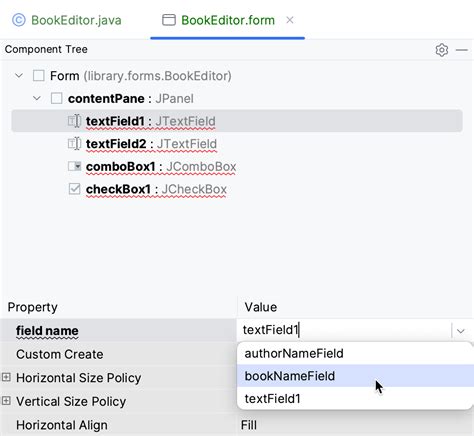
Task: Expand Vertical Size Policy property
Action: (6, 401)
